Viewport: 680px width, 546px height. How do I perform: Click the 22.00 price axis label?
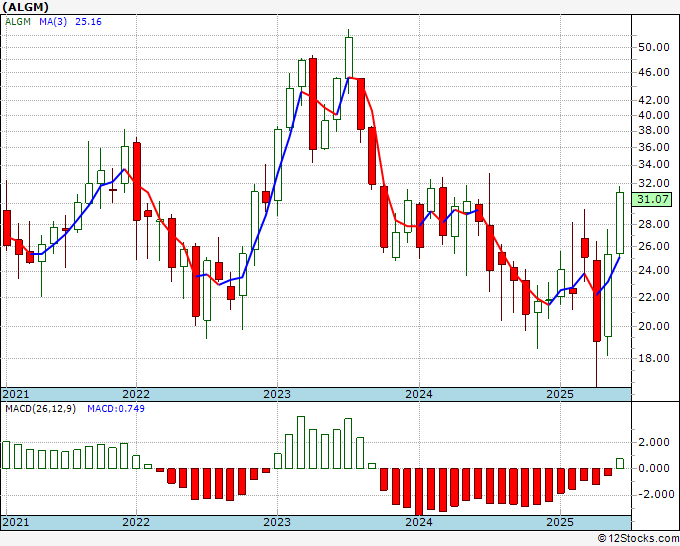coord(654,298)
